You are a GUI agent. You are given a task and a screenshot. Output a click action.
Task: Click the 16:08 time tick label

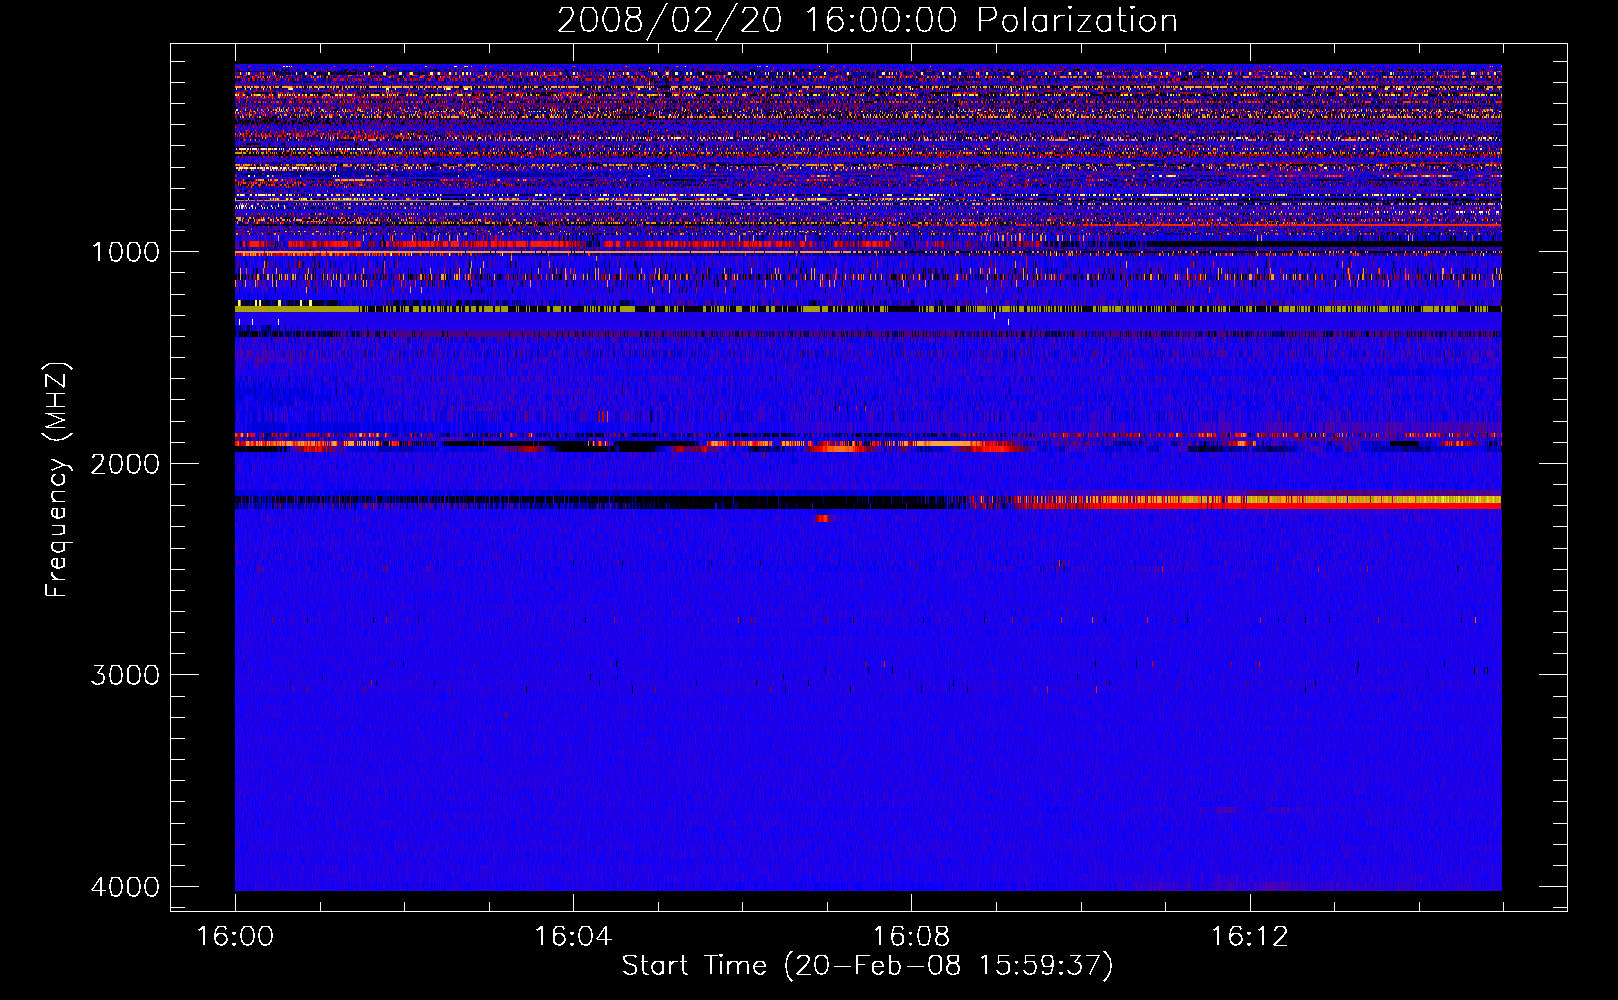(911, 937)
